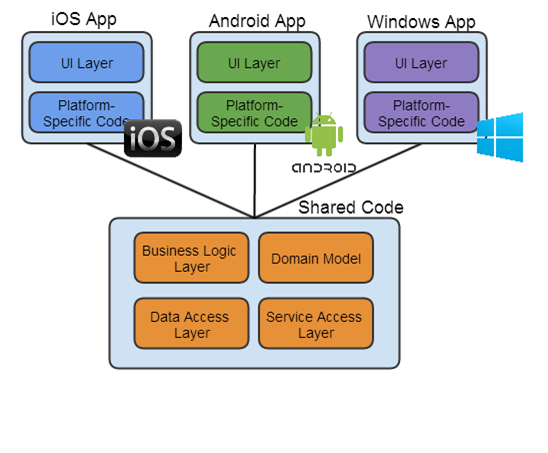Select the green Platform-Specific Code box
Viewport: 548px width, 453px height.
point(254,113)
